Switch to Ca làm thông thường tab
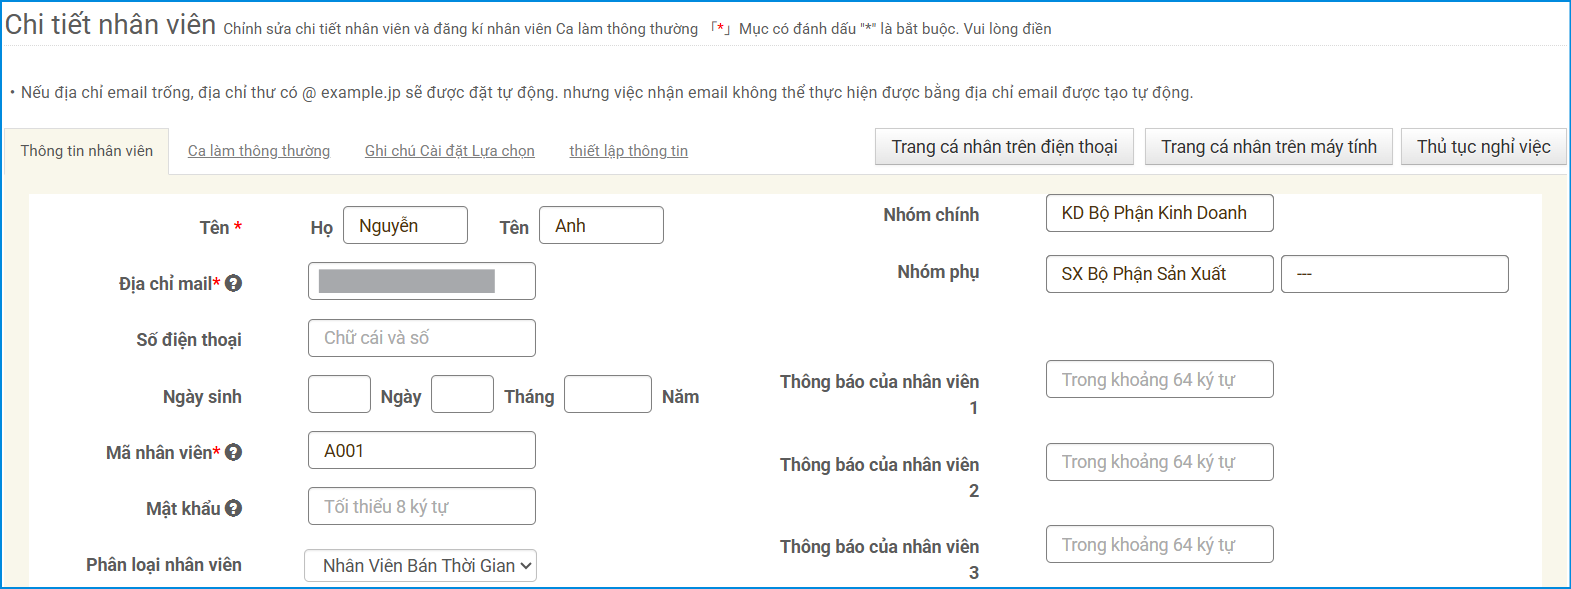Screen dimensions: 1571x589 259,151
